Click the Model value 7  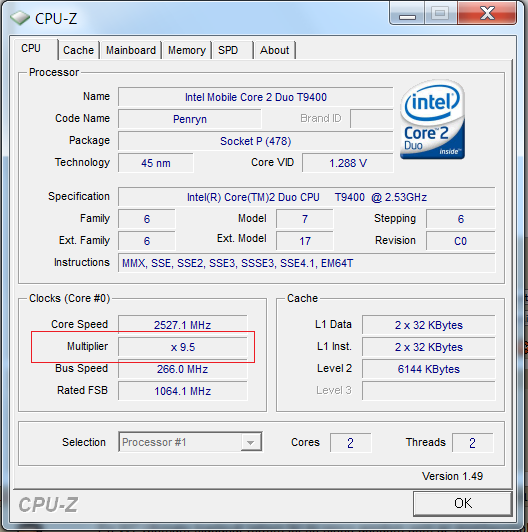pyautogui.click(x=305, y=219)
